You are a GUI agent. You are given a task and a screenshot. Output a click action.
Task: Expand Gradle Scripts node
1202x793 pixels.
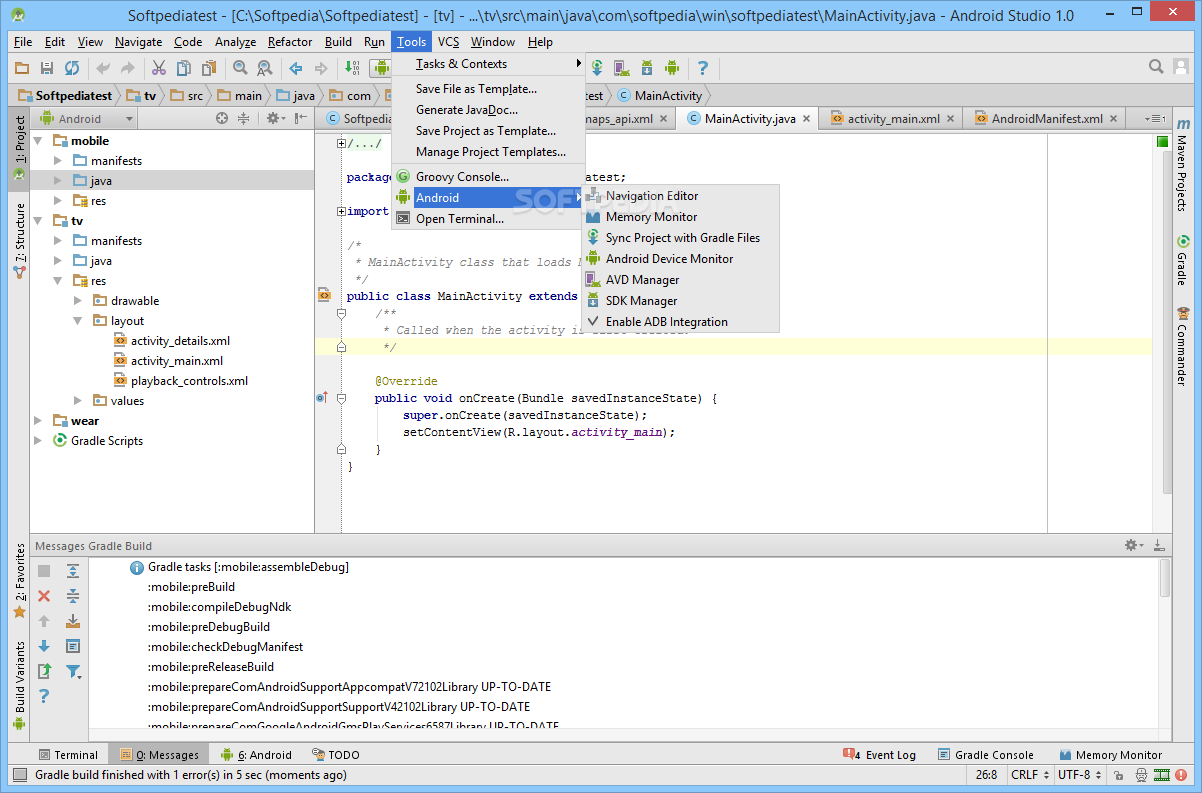pyautogui.click(x=39, y=441)
